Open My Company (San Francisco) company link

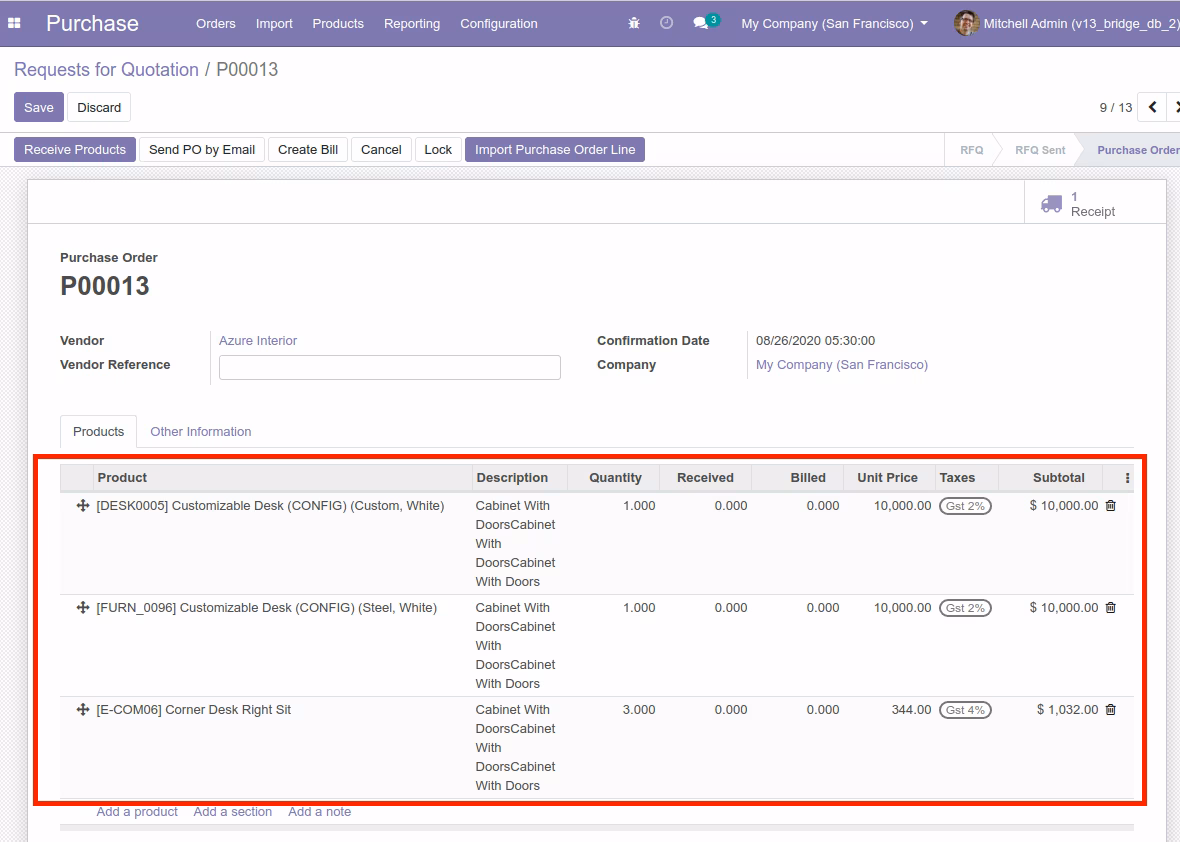pos(841,365)
